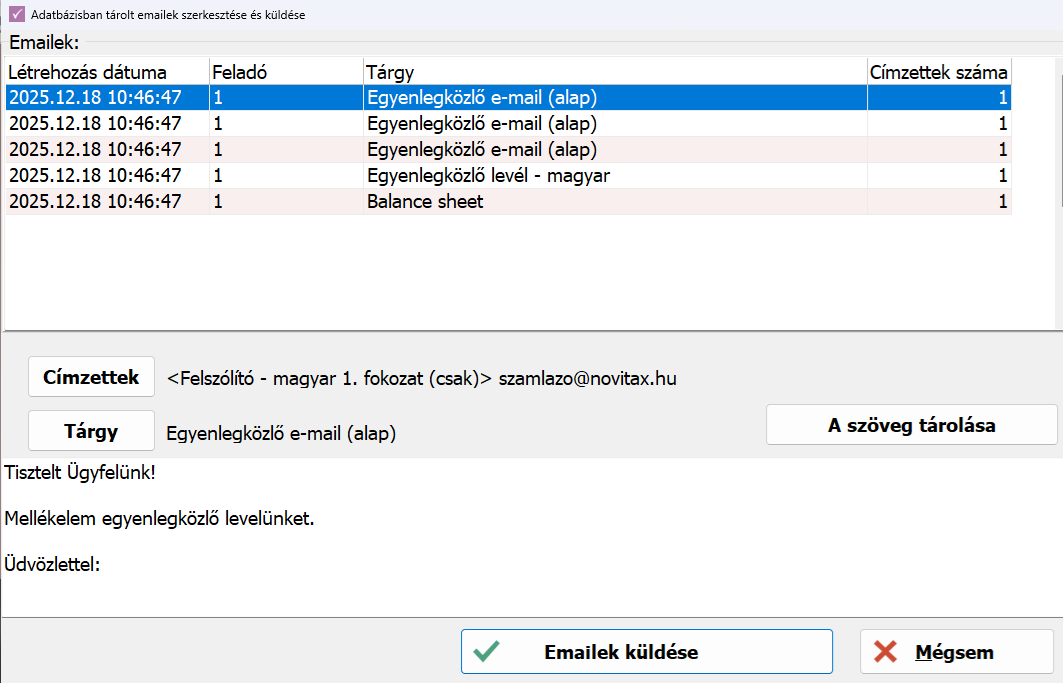This screenshot has height=683, width=1063.
Task: Click the green checkmark send icon
Action: (487, 652)
